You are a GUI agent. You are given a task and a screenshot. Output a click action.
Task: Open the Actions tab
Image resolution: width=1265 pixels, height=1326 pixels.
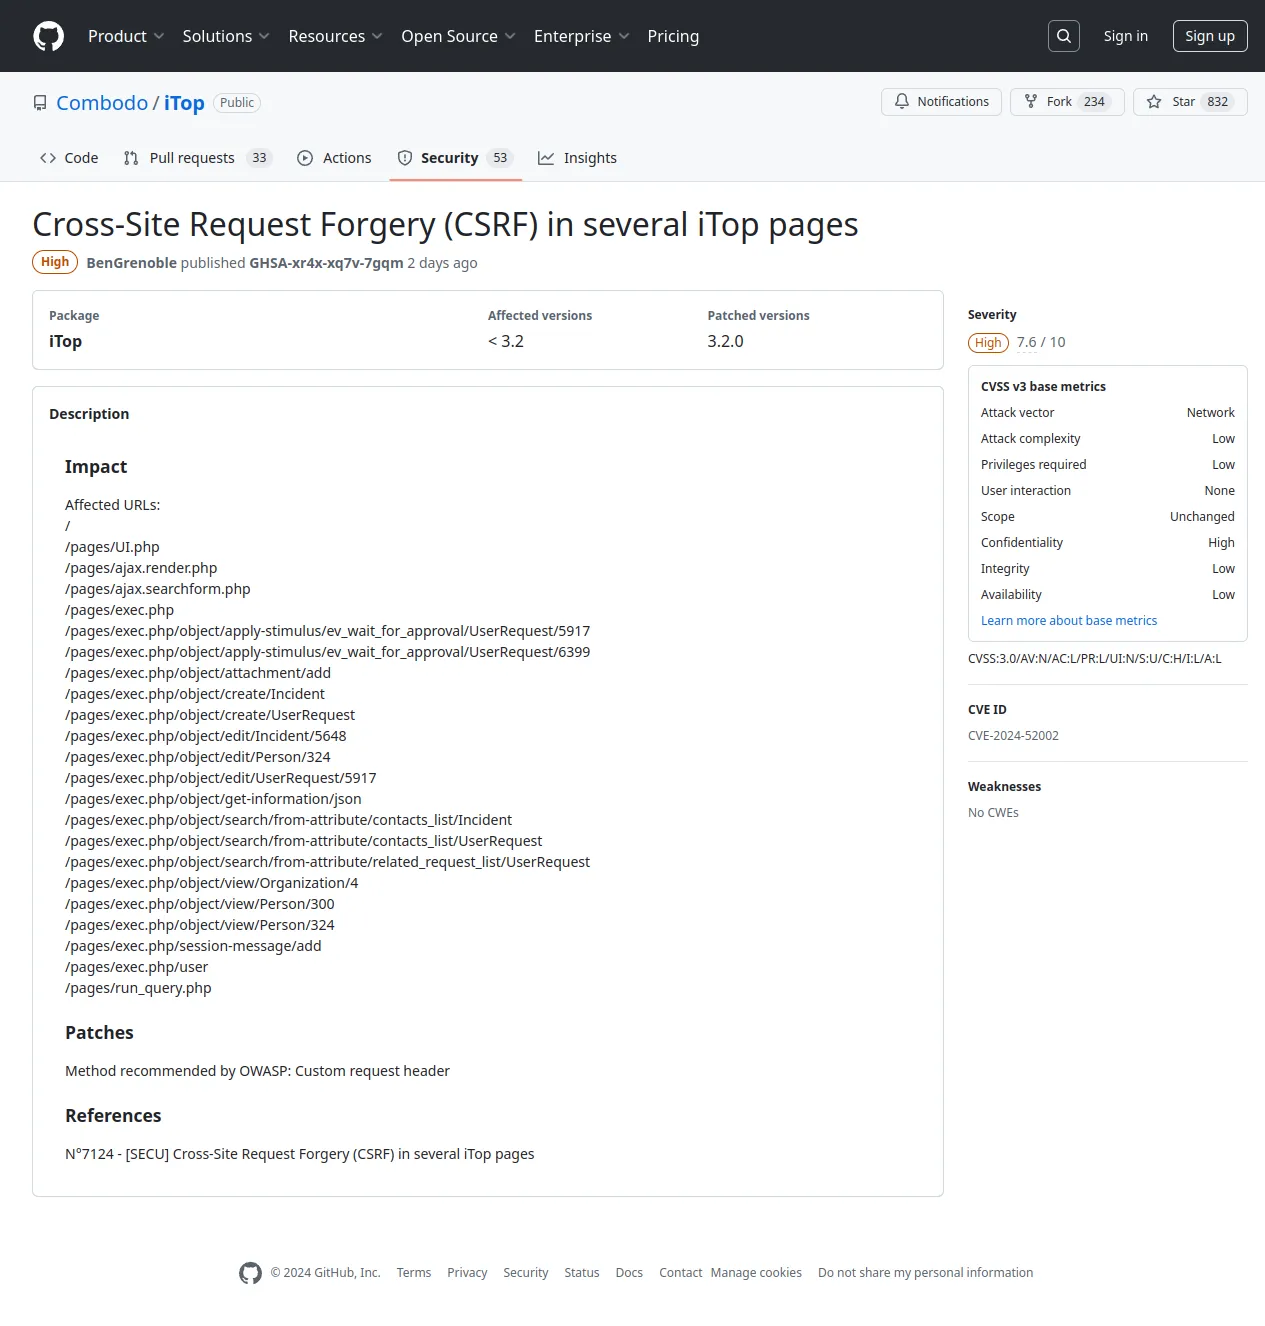pyautogui.click(x=334, y=158)
